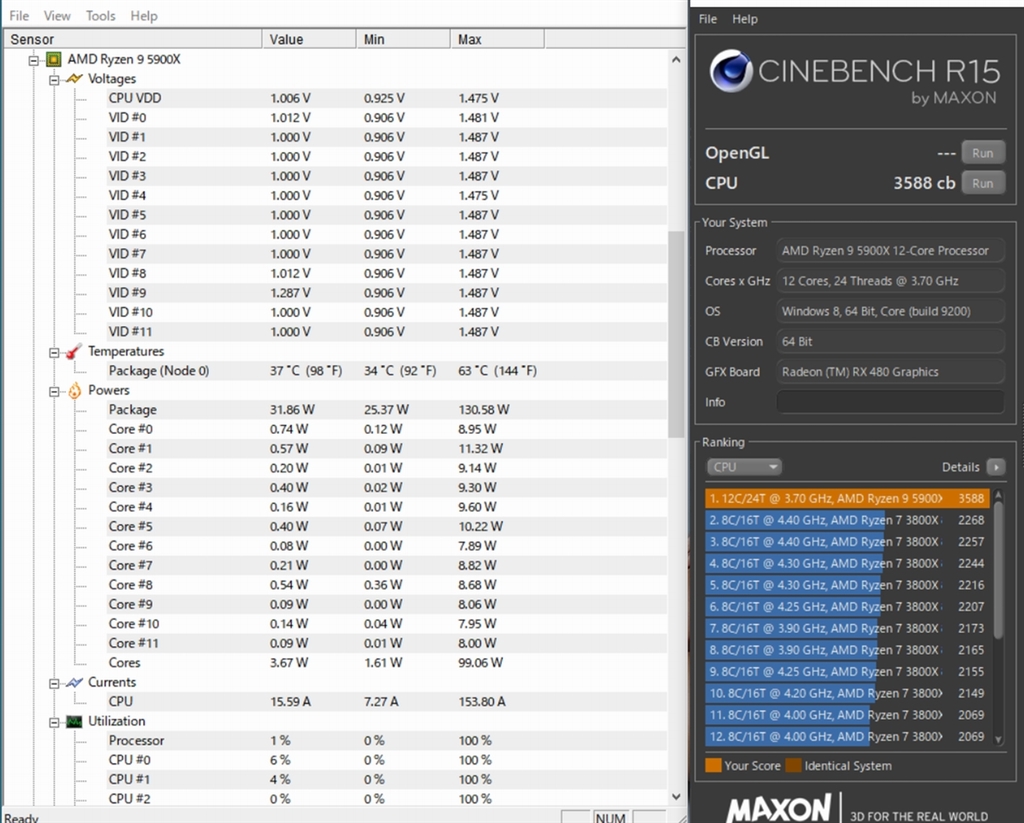This screenshot has width=1024, height=823.
Task: Click the Details arrow button in Ranking
Action: pyautogui.click(x=995, y=467)
